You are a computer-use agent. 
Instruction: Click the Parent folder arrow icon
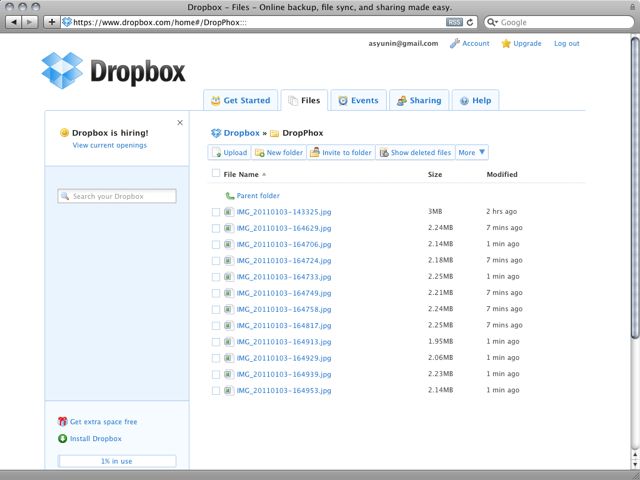pyautogui.click(x=230, y=196)
